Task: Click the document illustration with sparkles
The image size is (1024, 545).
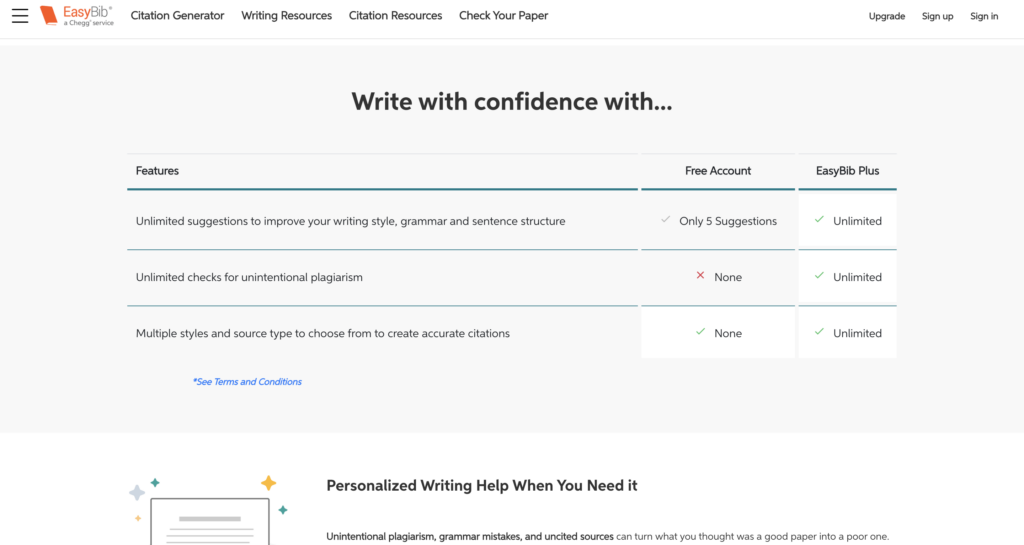Action: click(x=208, y=510)
